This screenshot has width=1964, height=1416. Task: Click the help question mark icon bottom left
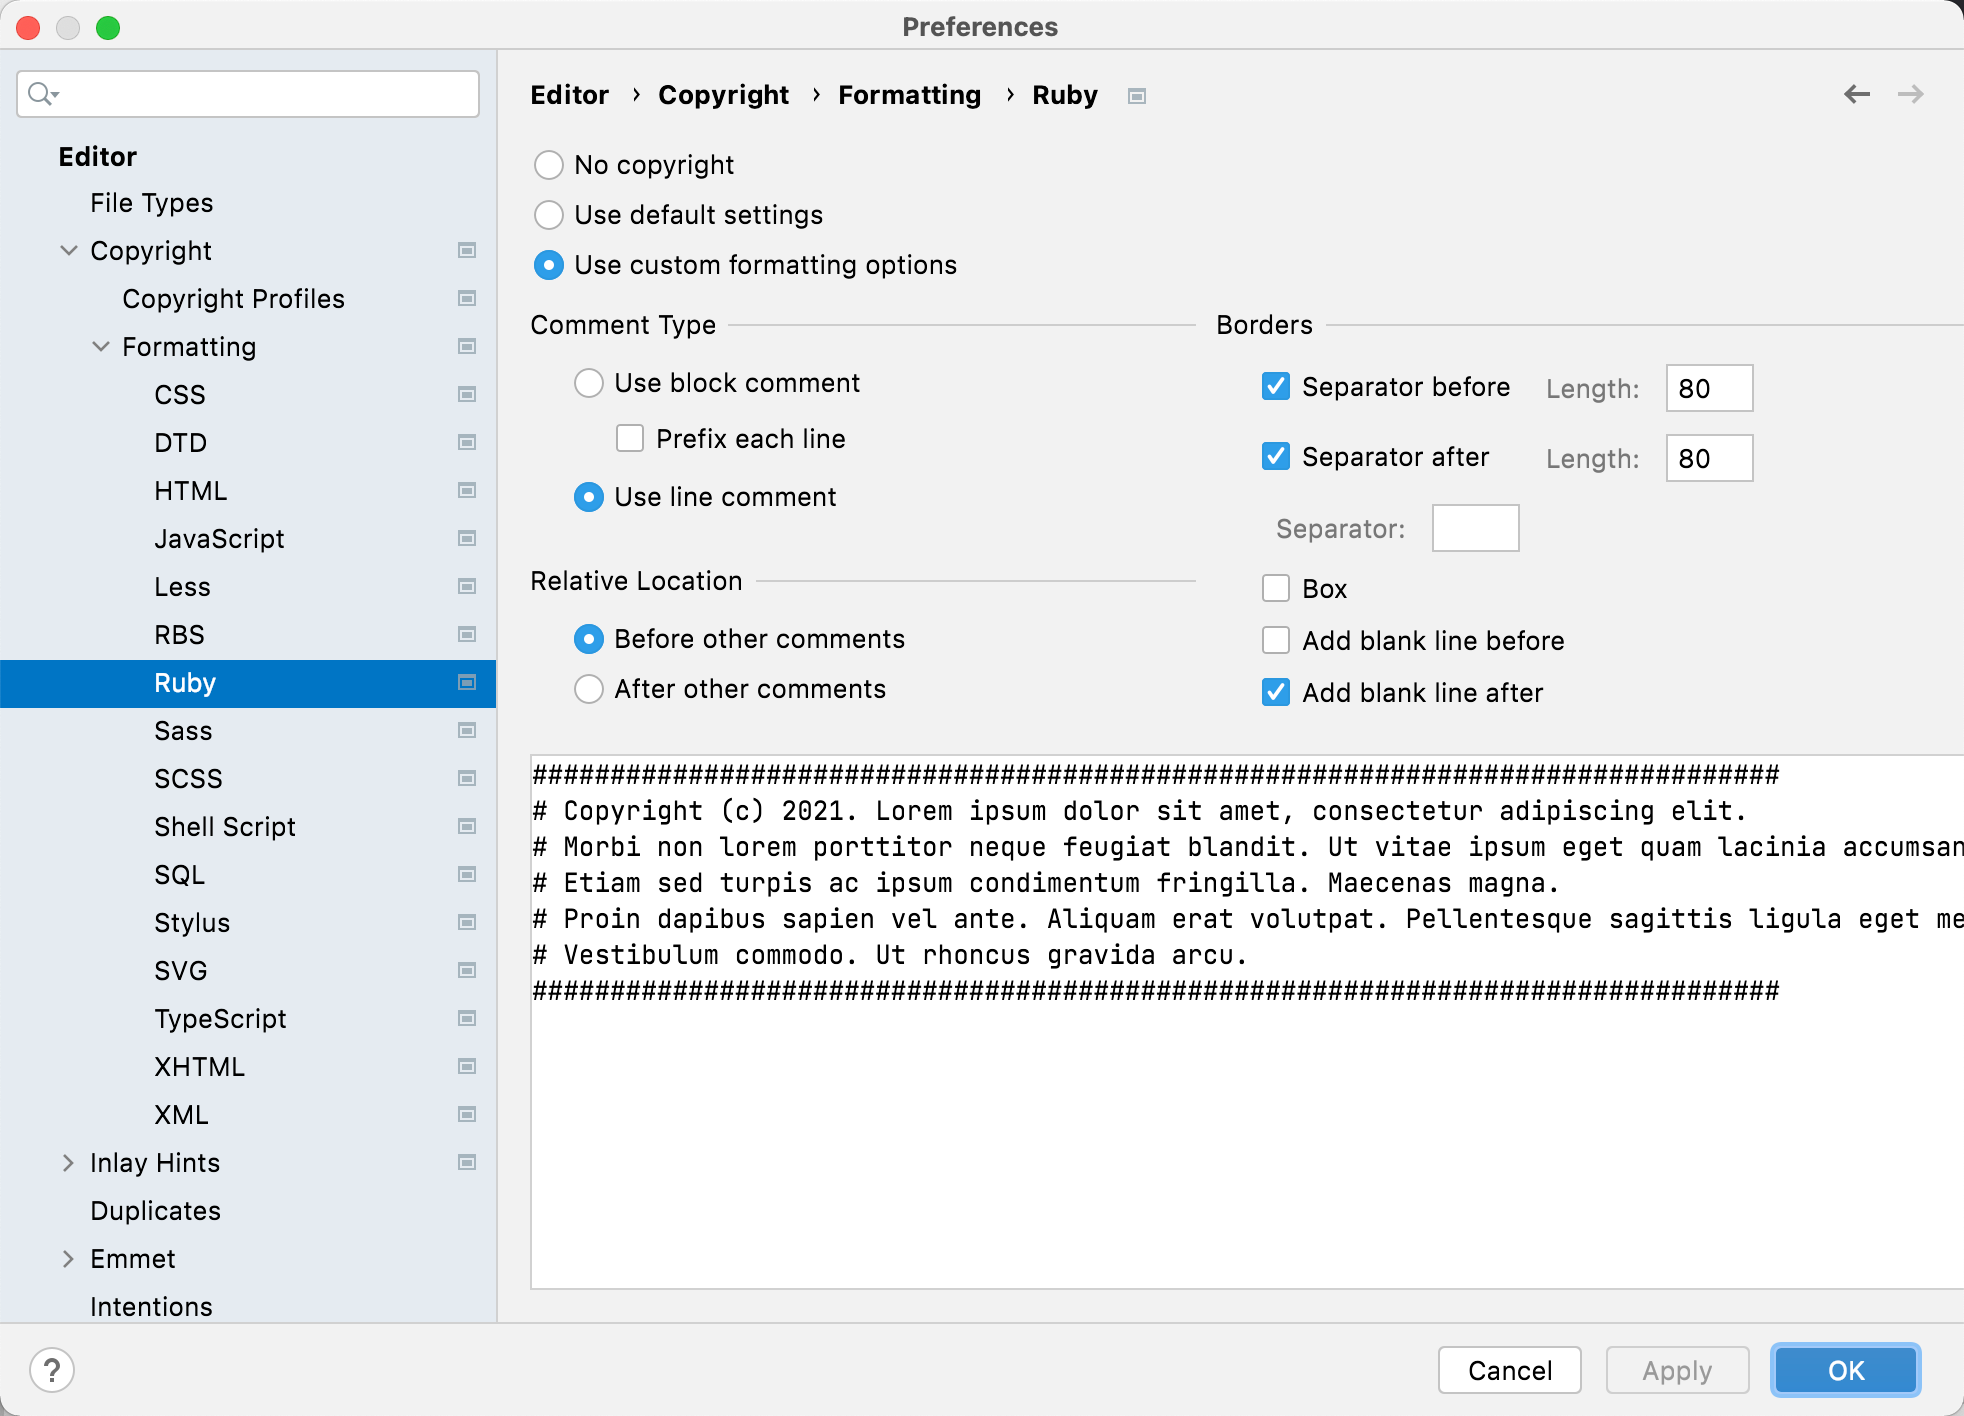click(x=52, y=1369)
